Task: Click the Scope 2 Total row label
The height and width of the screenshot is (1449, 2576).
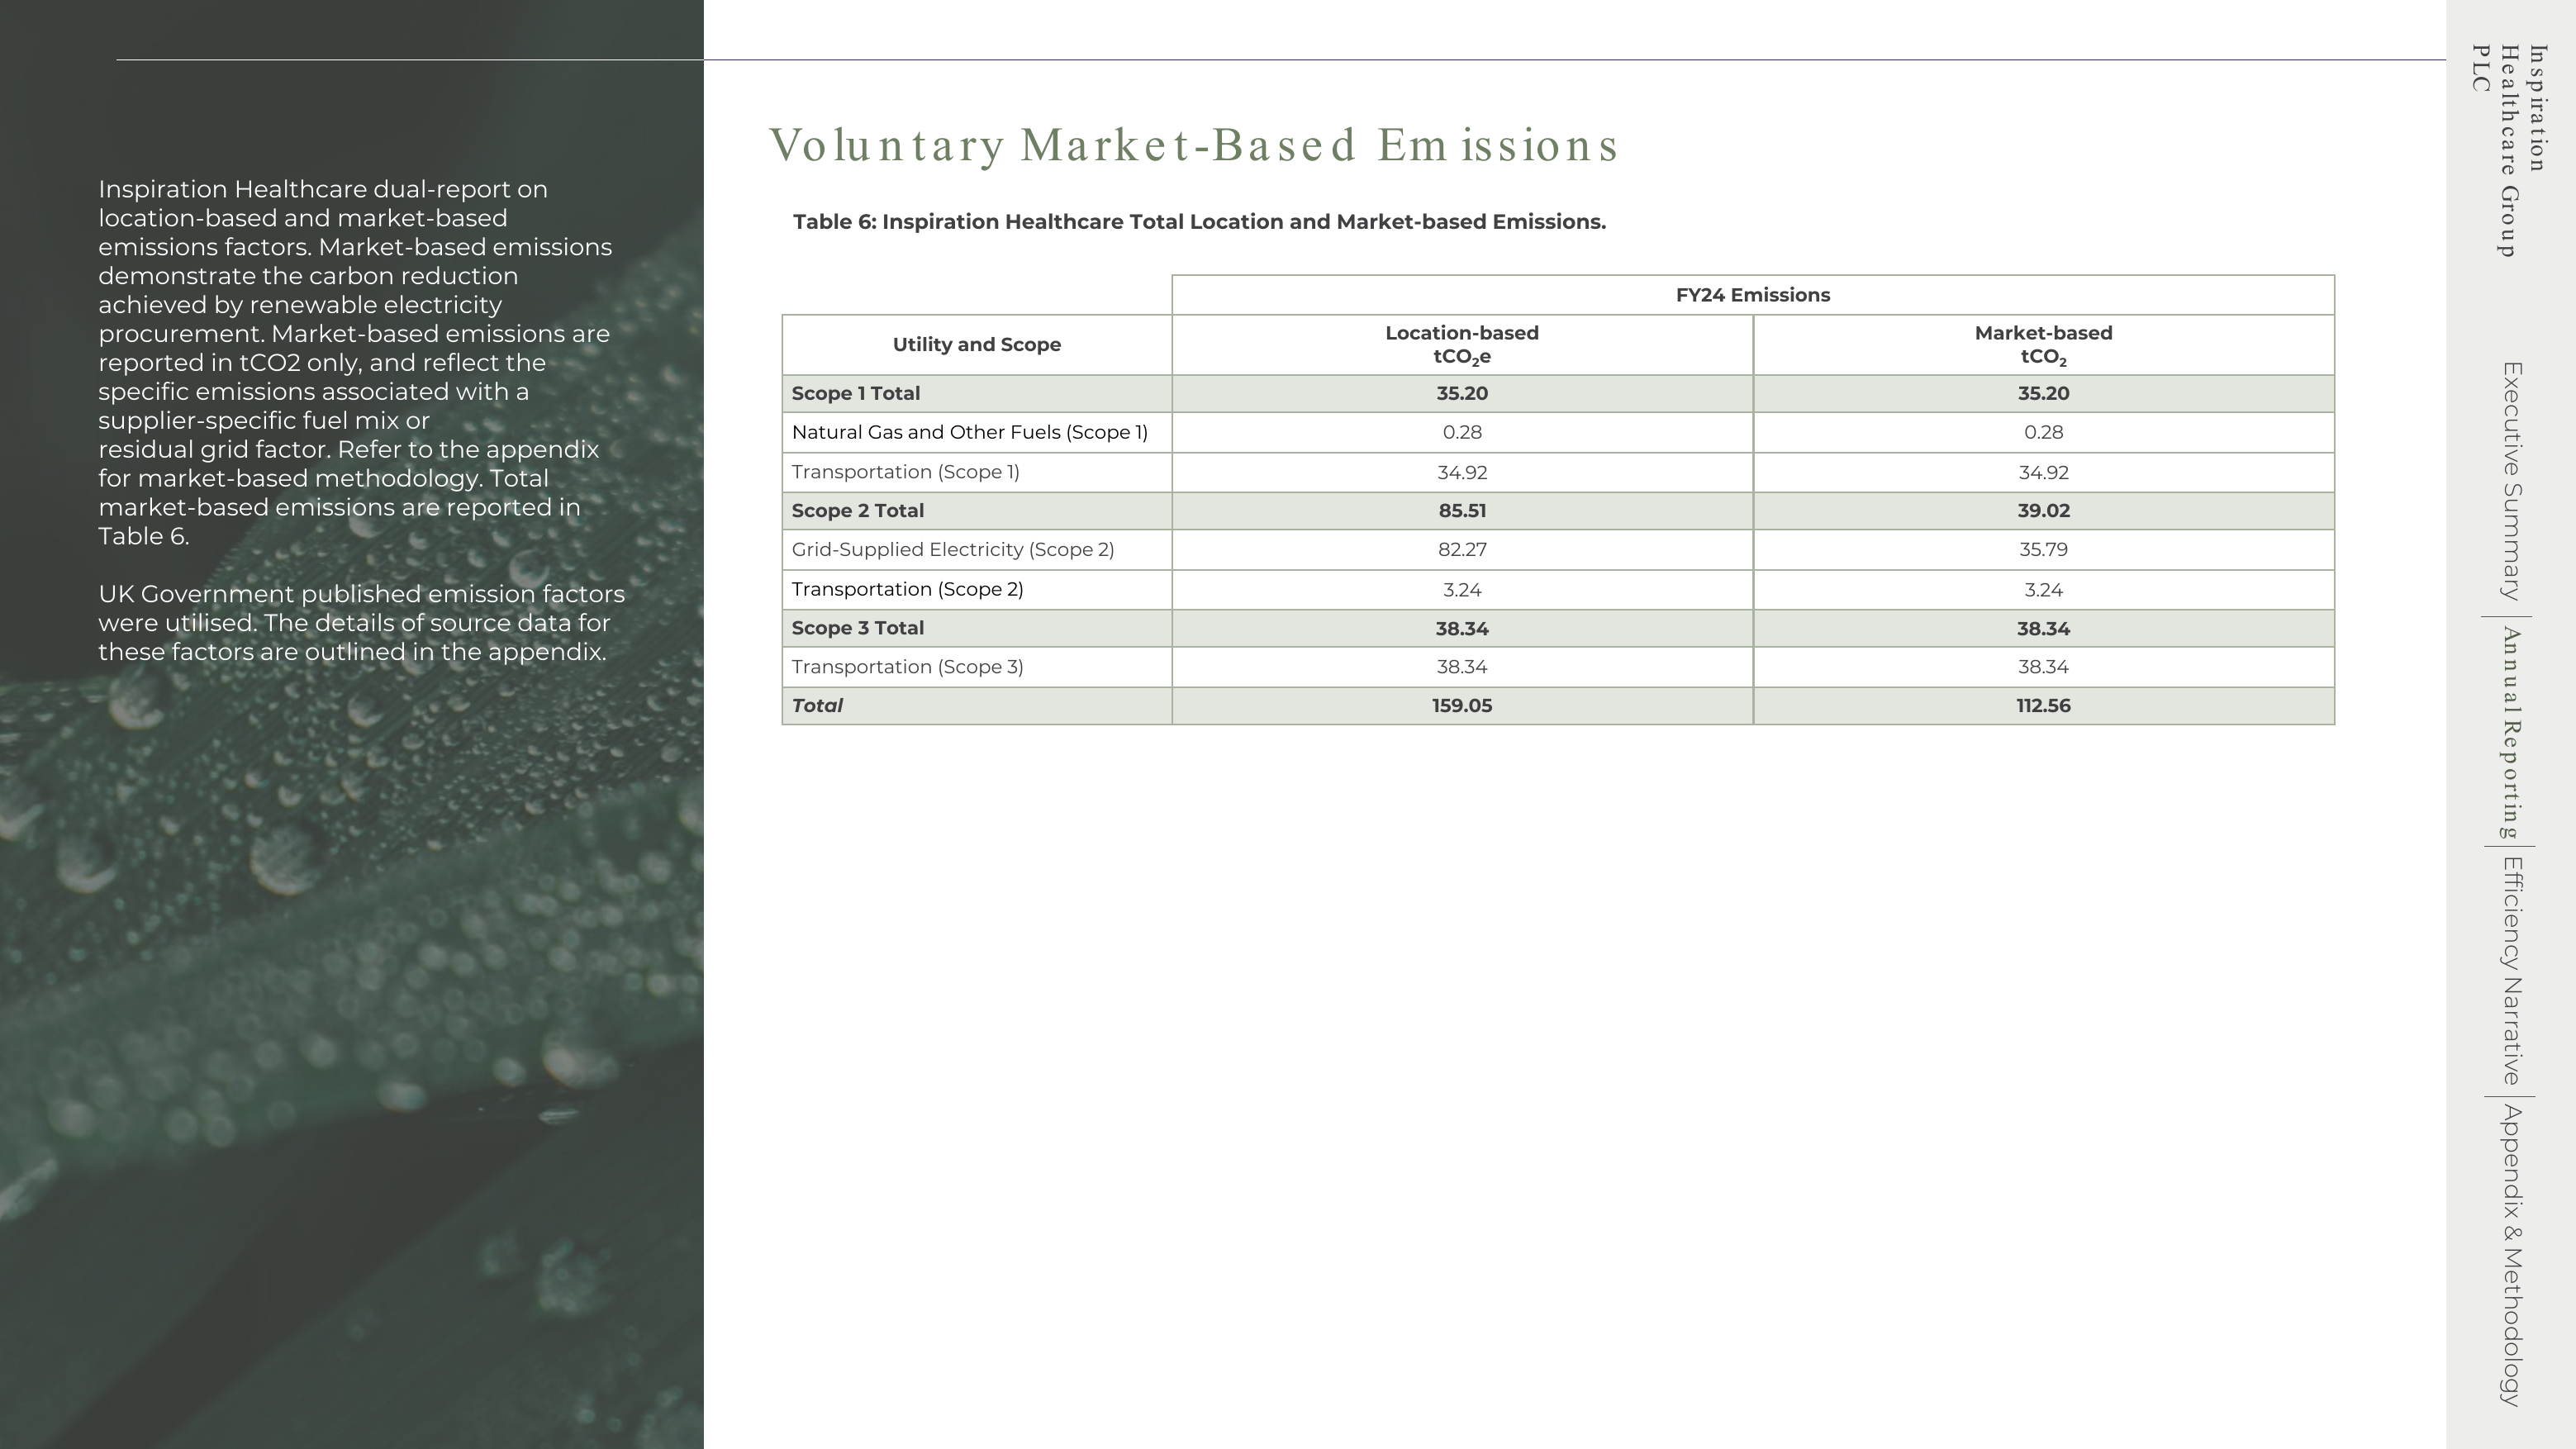Action: click(x=857, y=511)
